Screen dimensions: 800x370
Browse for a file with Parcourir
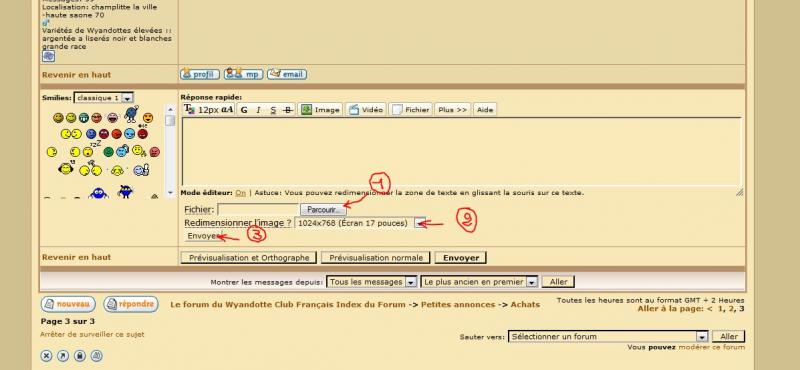pos(323,209)
